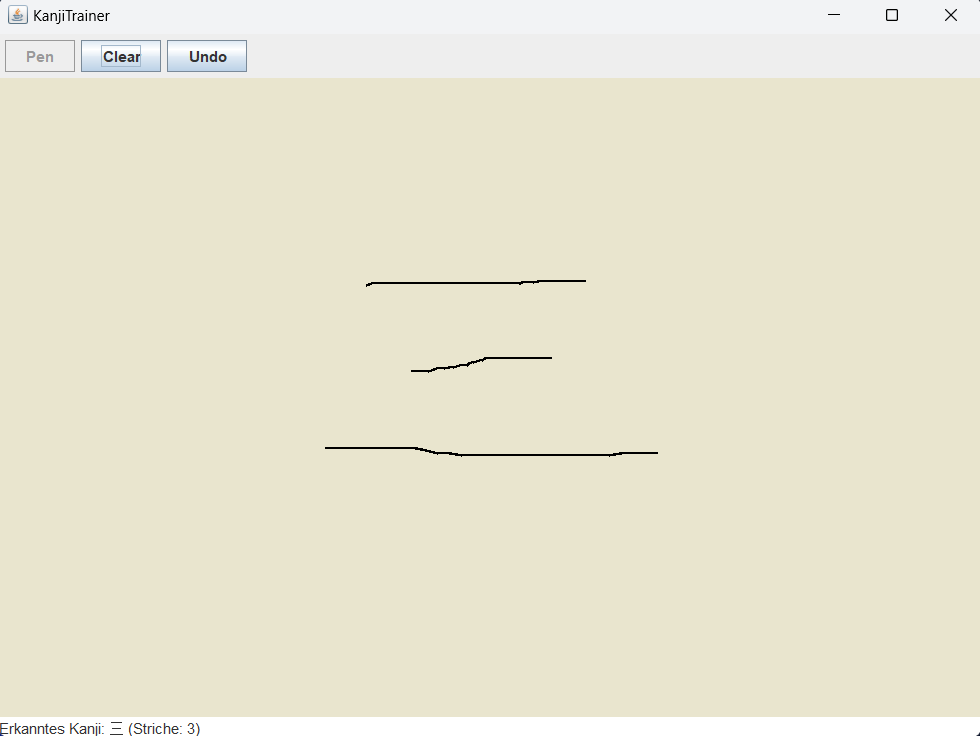
Task: Maximize the KanjiTrainer window
Action: pyautogui.click(x=892, y=15)
